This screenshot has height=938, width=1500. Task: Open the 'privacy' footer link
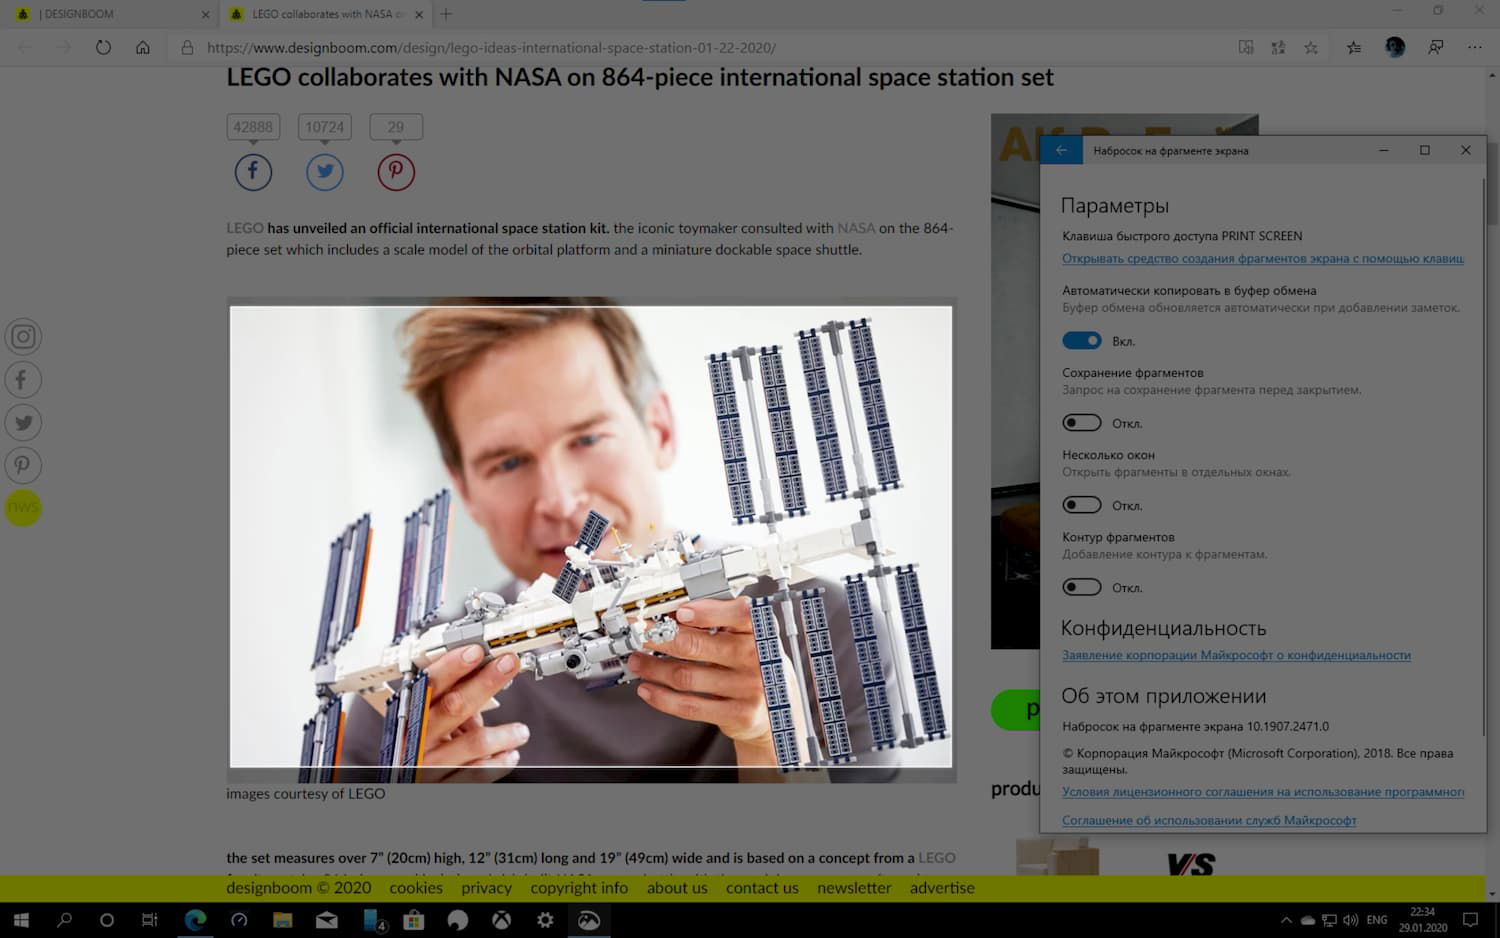486,888
